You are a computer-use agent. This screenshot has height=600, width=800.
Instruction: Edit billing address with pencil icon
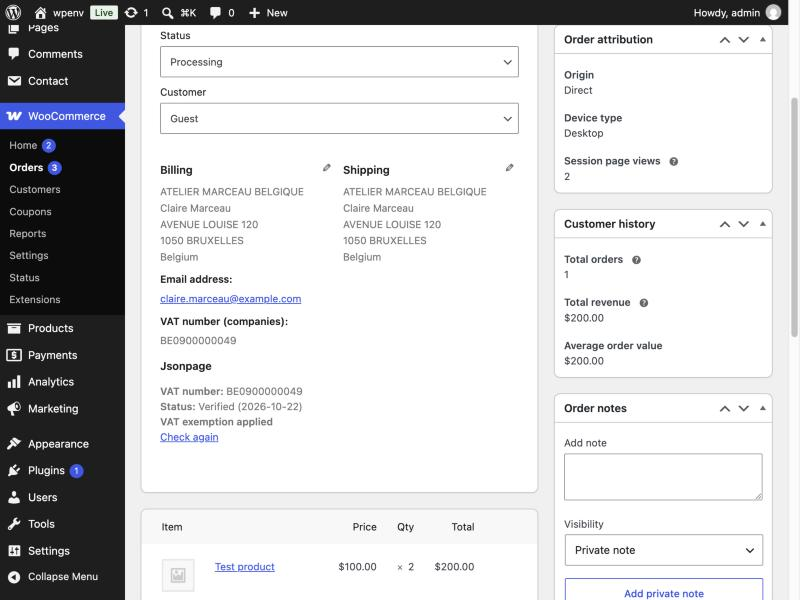327,168
